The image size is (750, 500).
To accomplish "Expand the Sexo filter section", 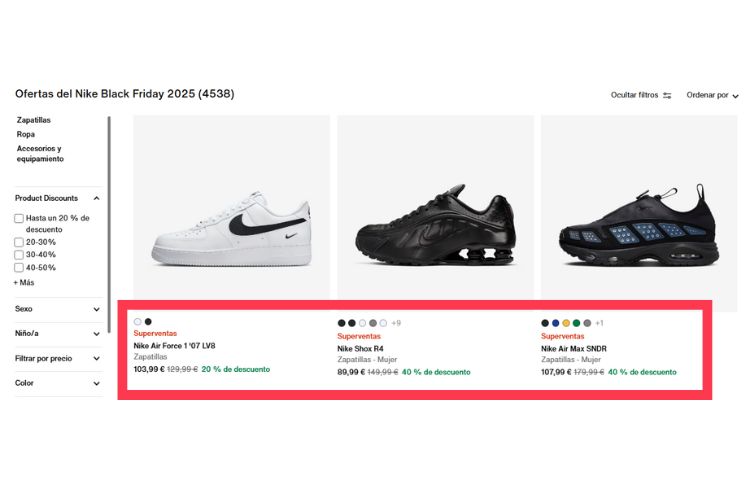I will coord(96,309).
